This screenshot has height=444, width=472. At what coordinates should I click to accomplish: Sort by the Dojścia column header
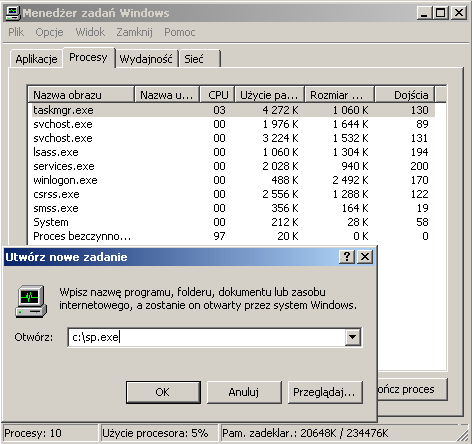click(405, 95)
